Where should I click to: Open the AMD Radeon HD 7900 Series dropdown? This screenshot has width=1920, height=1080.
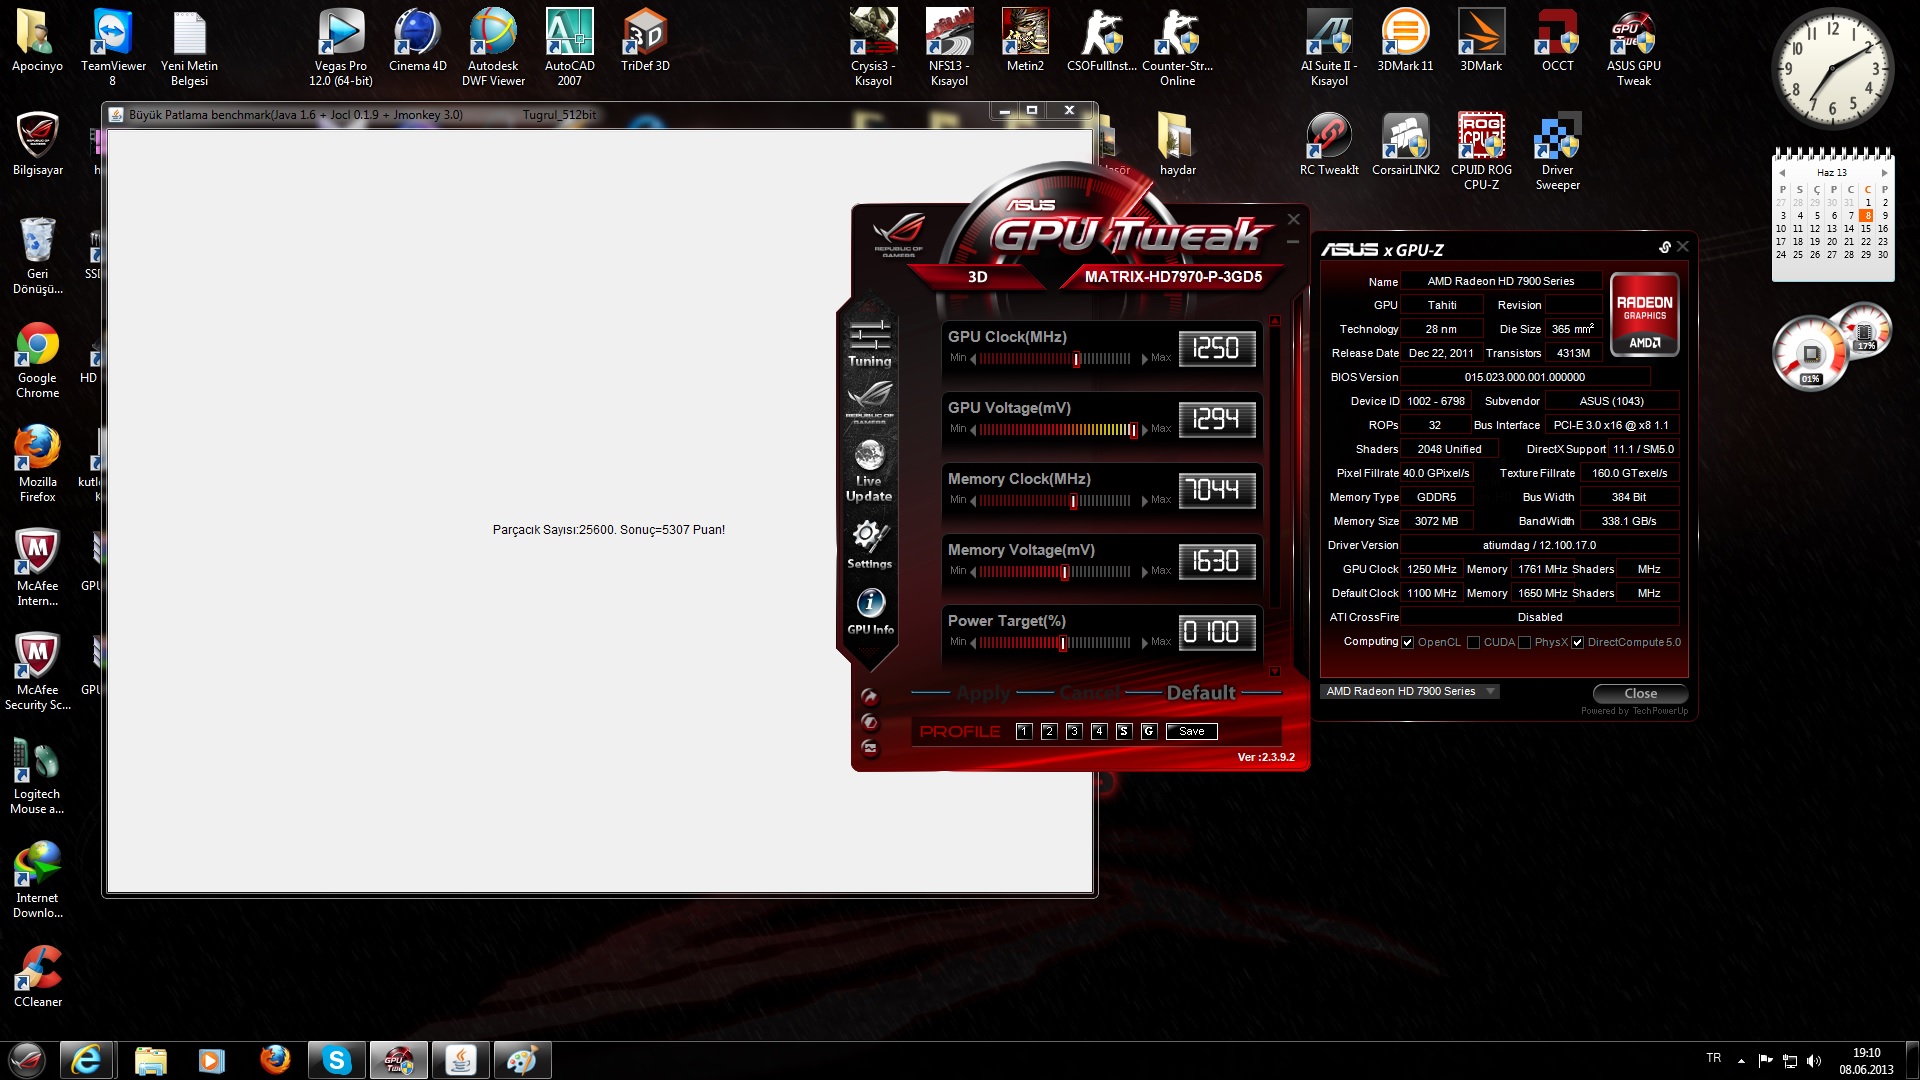pyautogui.click(x=1410, y=691)
